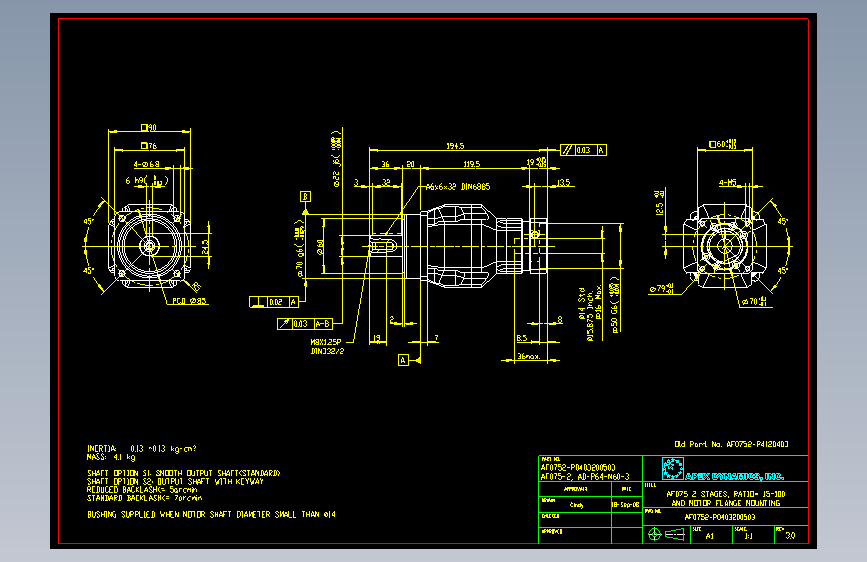Viewport: 867px width, 562px height.
Task: Click the Ø15.875 Inch. bore note
Action: click(590, 318)
